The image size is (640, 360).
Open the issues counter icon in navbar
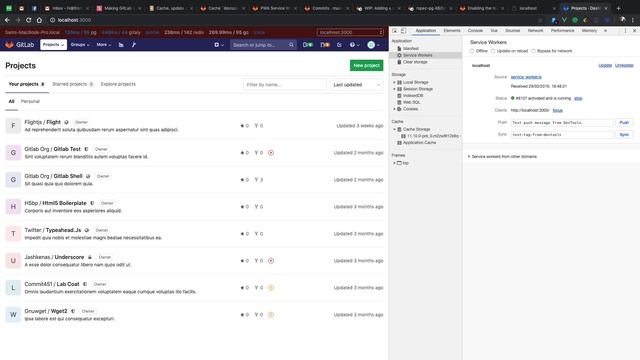pyautogui.click(x=308, y=45)
